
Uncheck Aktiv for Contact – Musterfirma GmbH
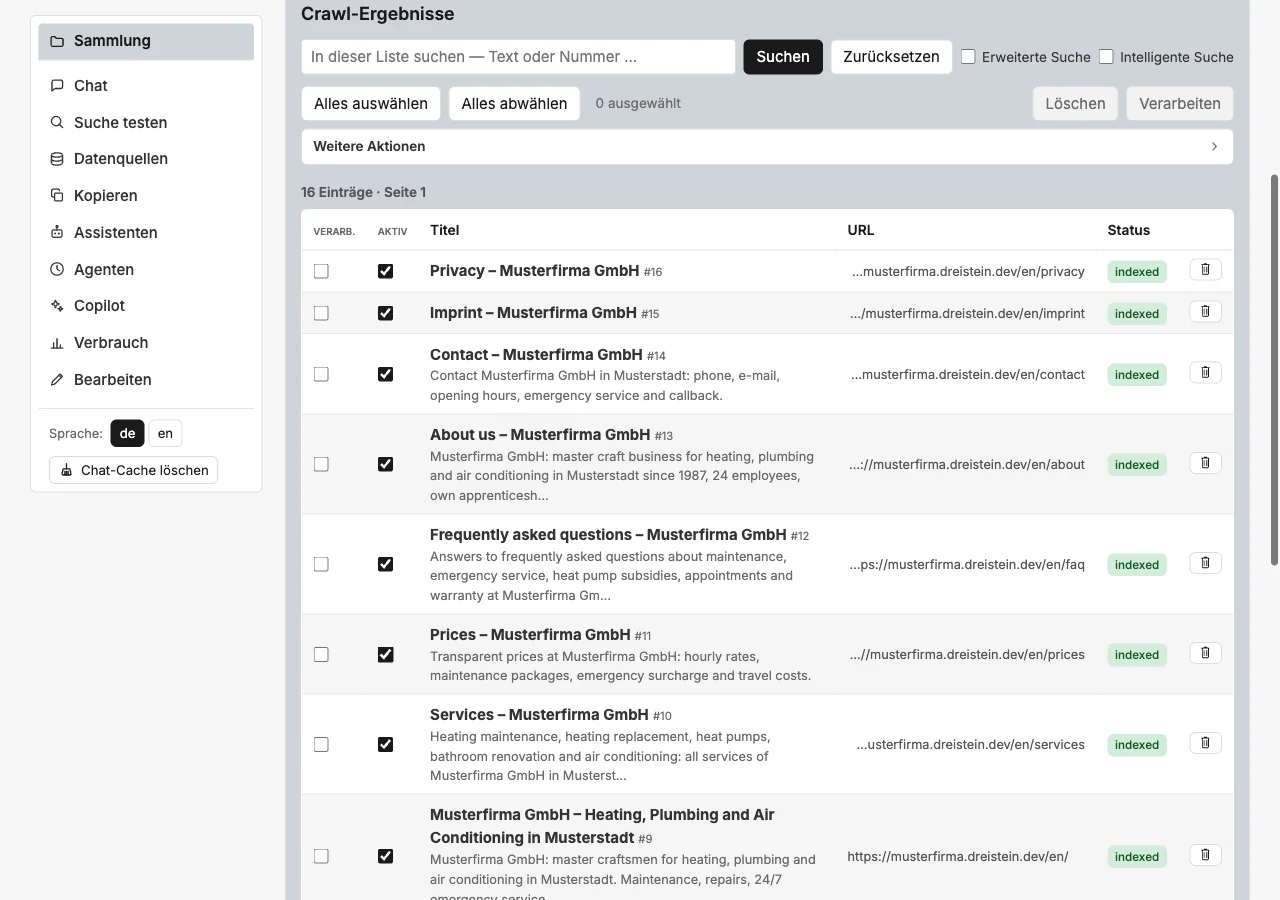(385, 374)
